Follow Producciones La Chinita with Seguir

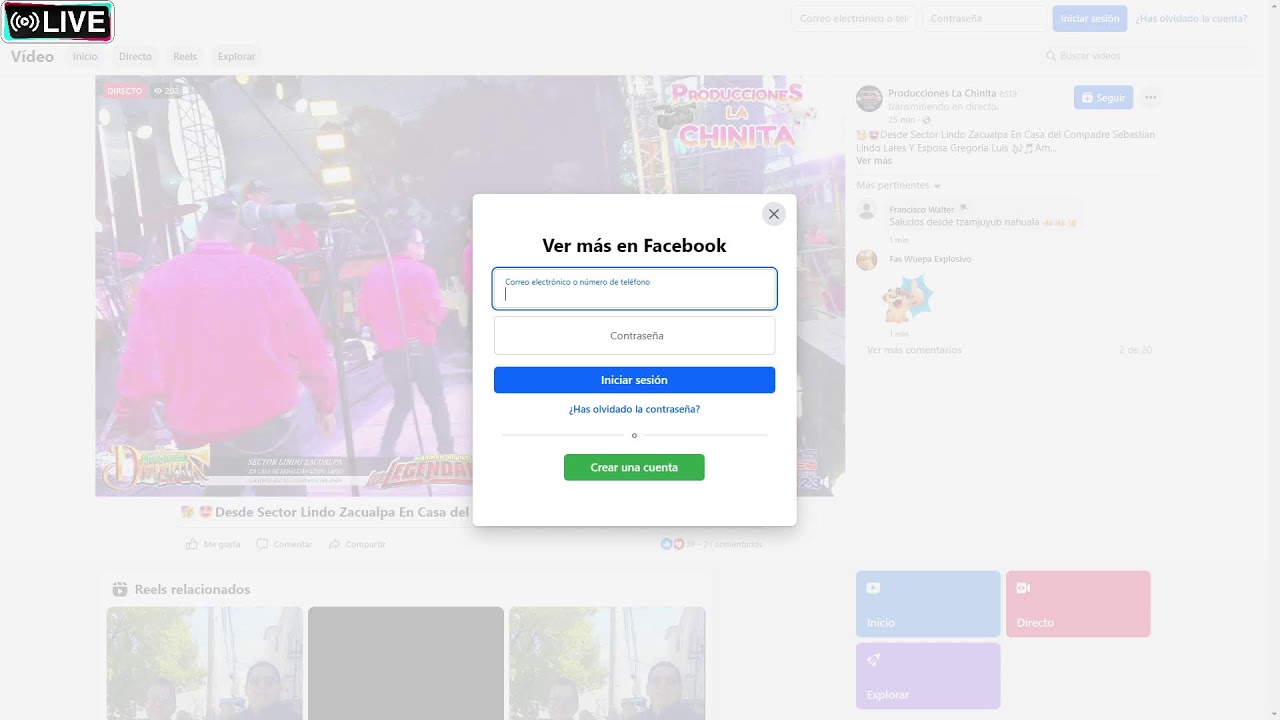[x=1103, y=97]
